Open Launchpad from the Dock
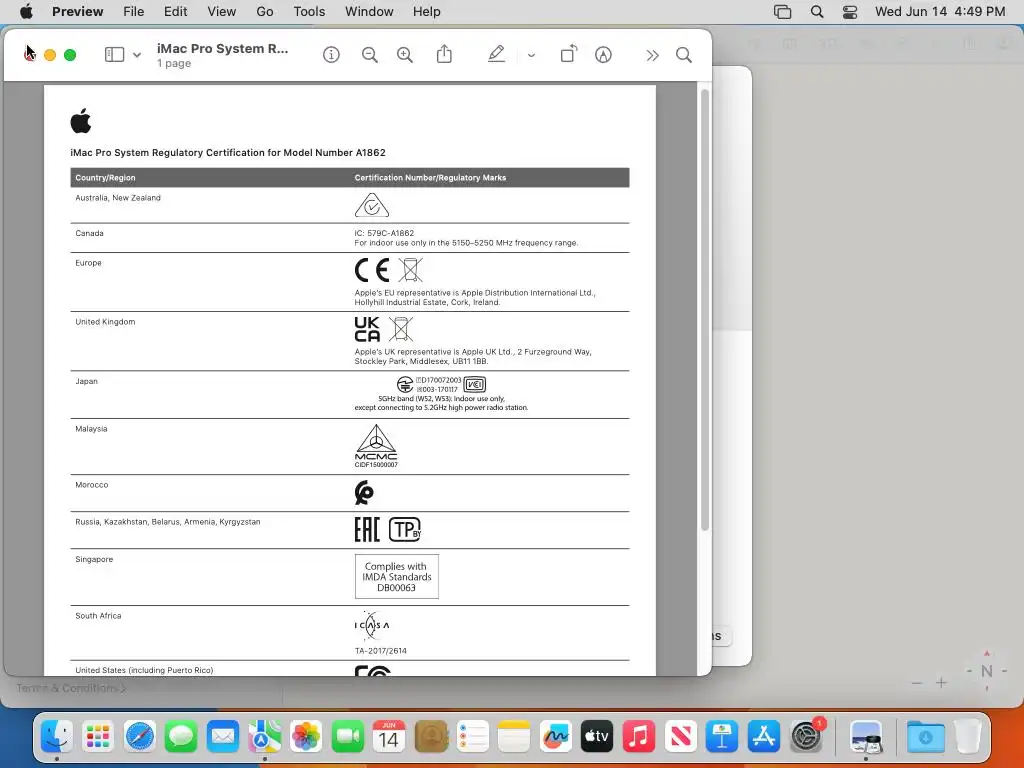Image resolution: width=1024 pixels, height=768 pixels. click(x=98, y=737)
